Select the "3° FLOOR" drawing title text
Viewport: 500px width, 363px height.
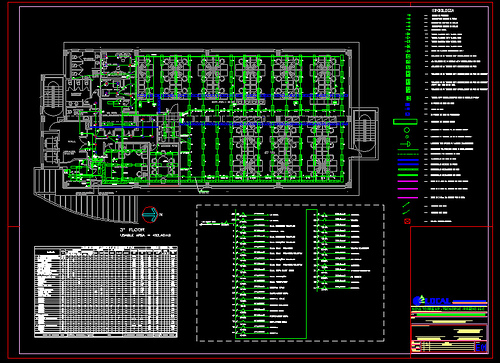click(x=132, y=230)
